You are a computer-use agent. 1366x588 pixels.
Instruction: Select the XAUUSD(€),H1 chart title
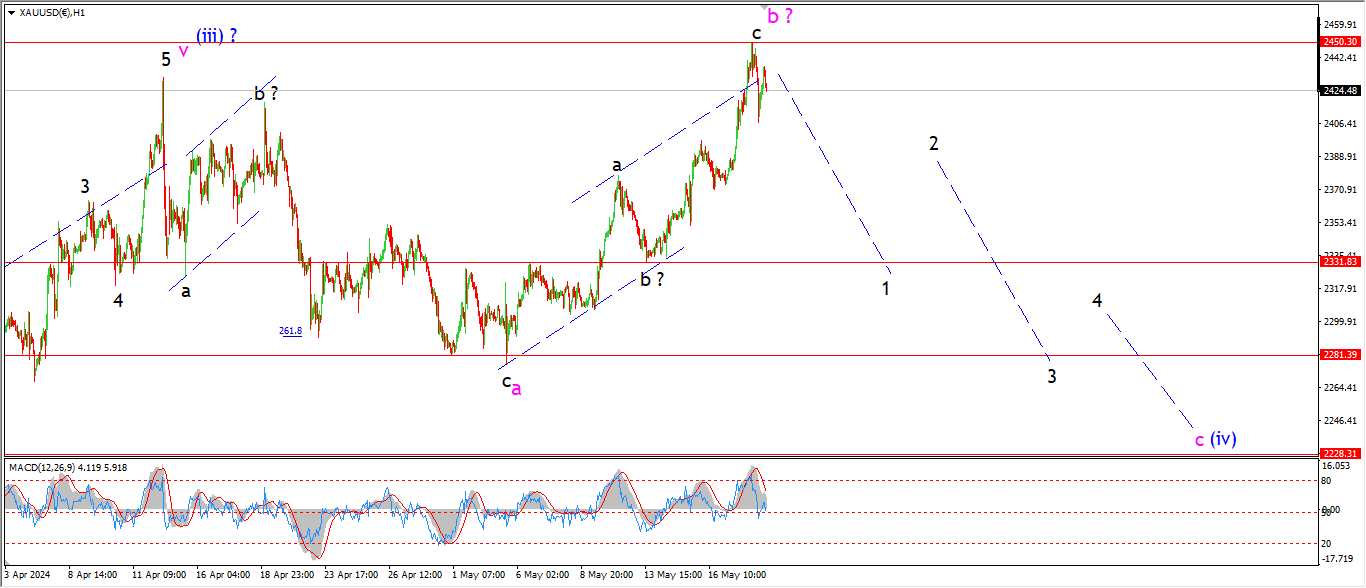click(52, 13)
